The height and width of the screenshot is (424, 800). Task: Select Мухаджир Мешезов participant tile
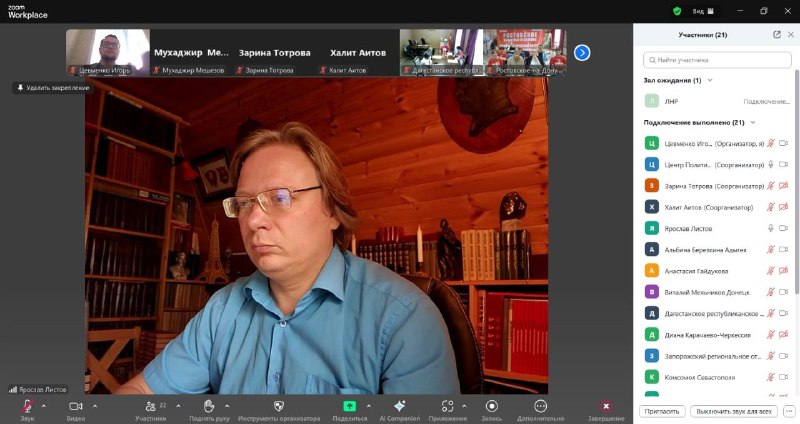(x=191, y=53)
